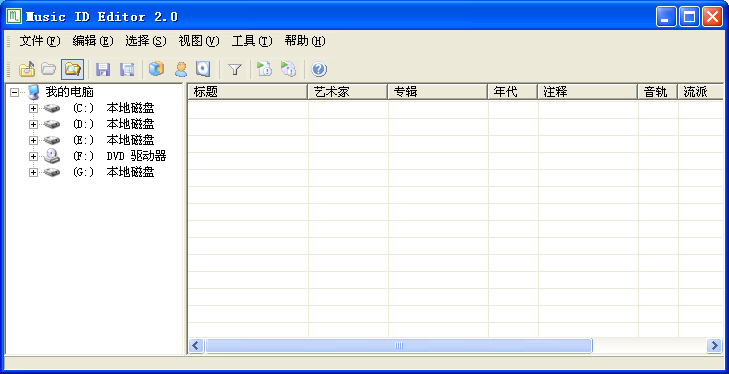Sort by the 专辑 column header

coord(438,92)
